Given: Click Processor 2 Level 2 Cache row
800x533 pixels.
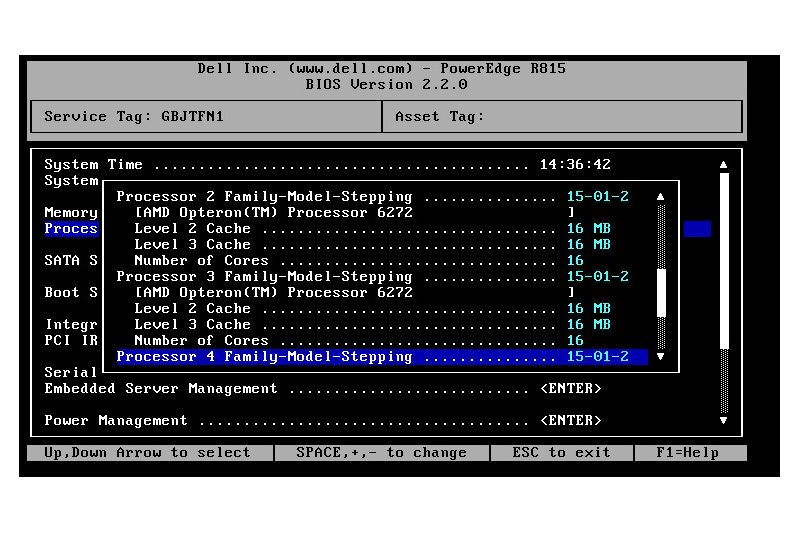Looking at the screenshot, I should coord(372,229).
